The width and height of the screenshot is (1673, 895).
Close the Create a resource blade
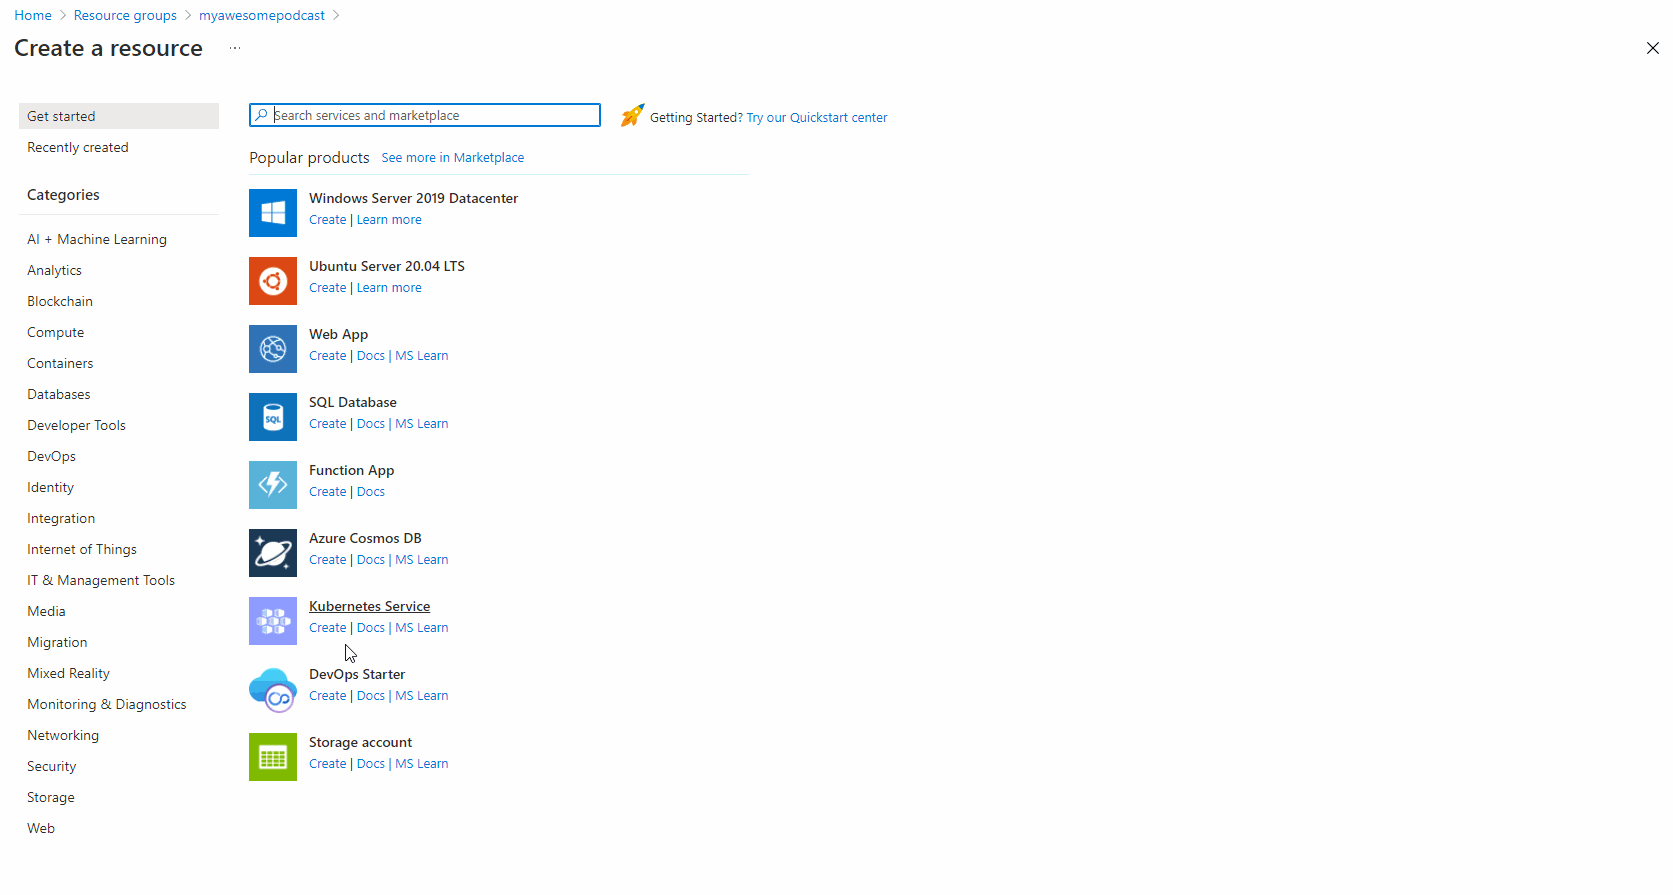point(1652,48)
